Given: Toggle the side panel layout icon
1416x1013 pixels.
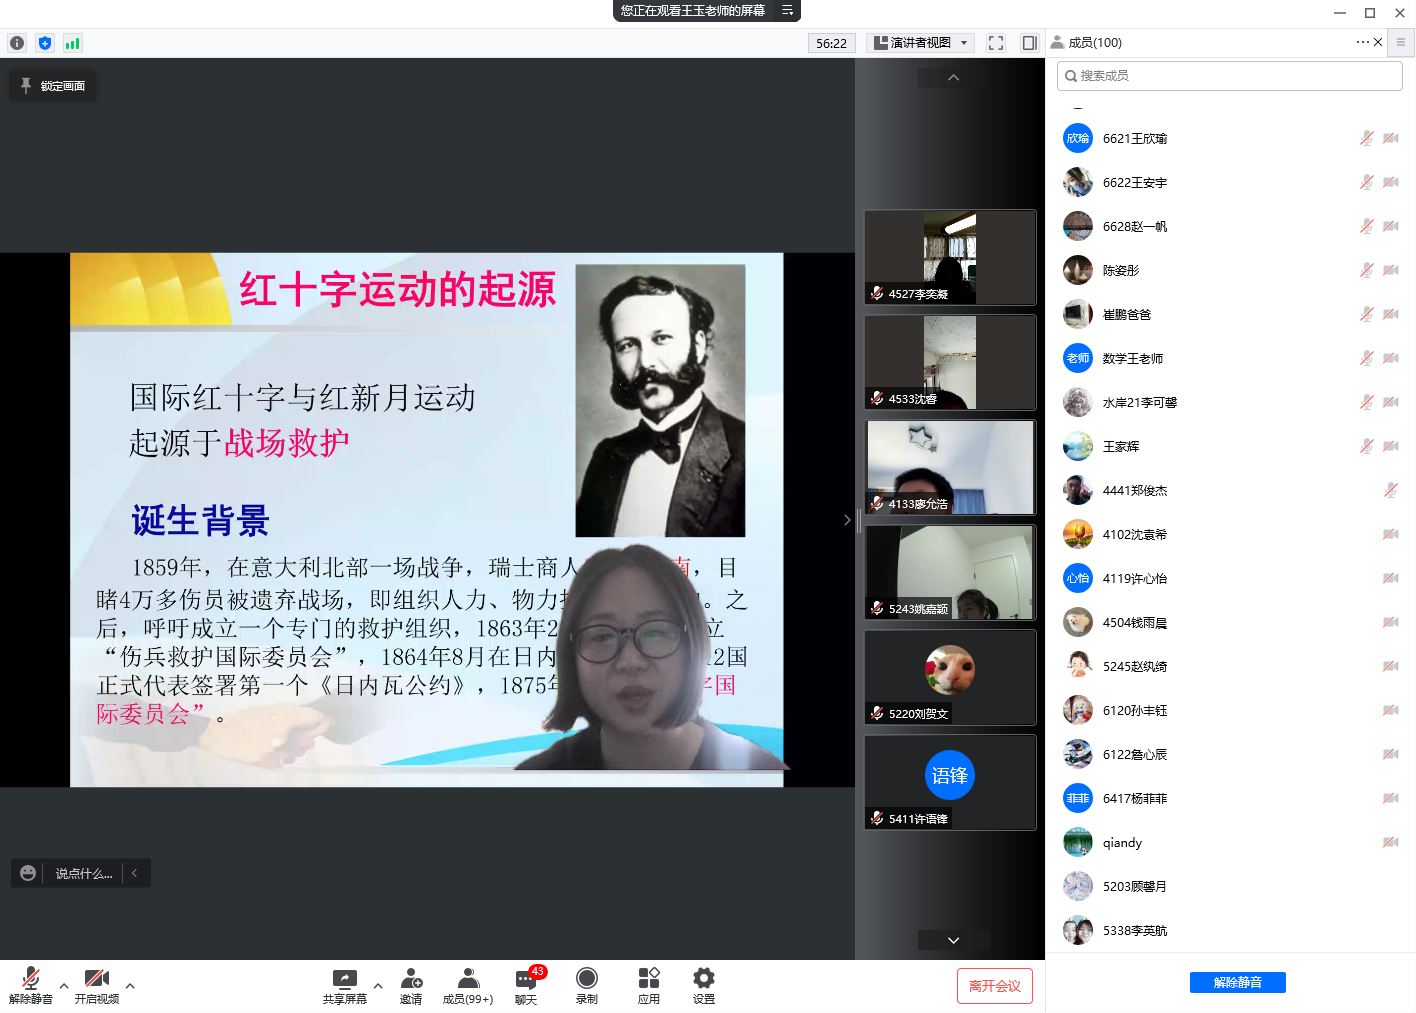Looking at the screenshot, I should click(x=1029, y=43).
